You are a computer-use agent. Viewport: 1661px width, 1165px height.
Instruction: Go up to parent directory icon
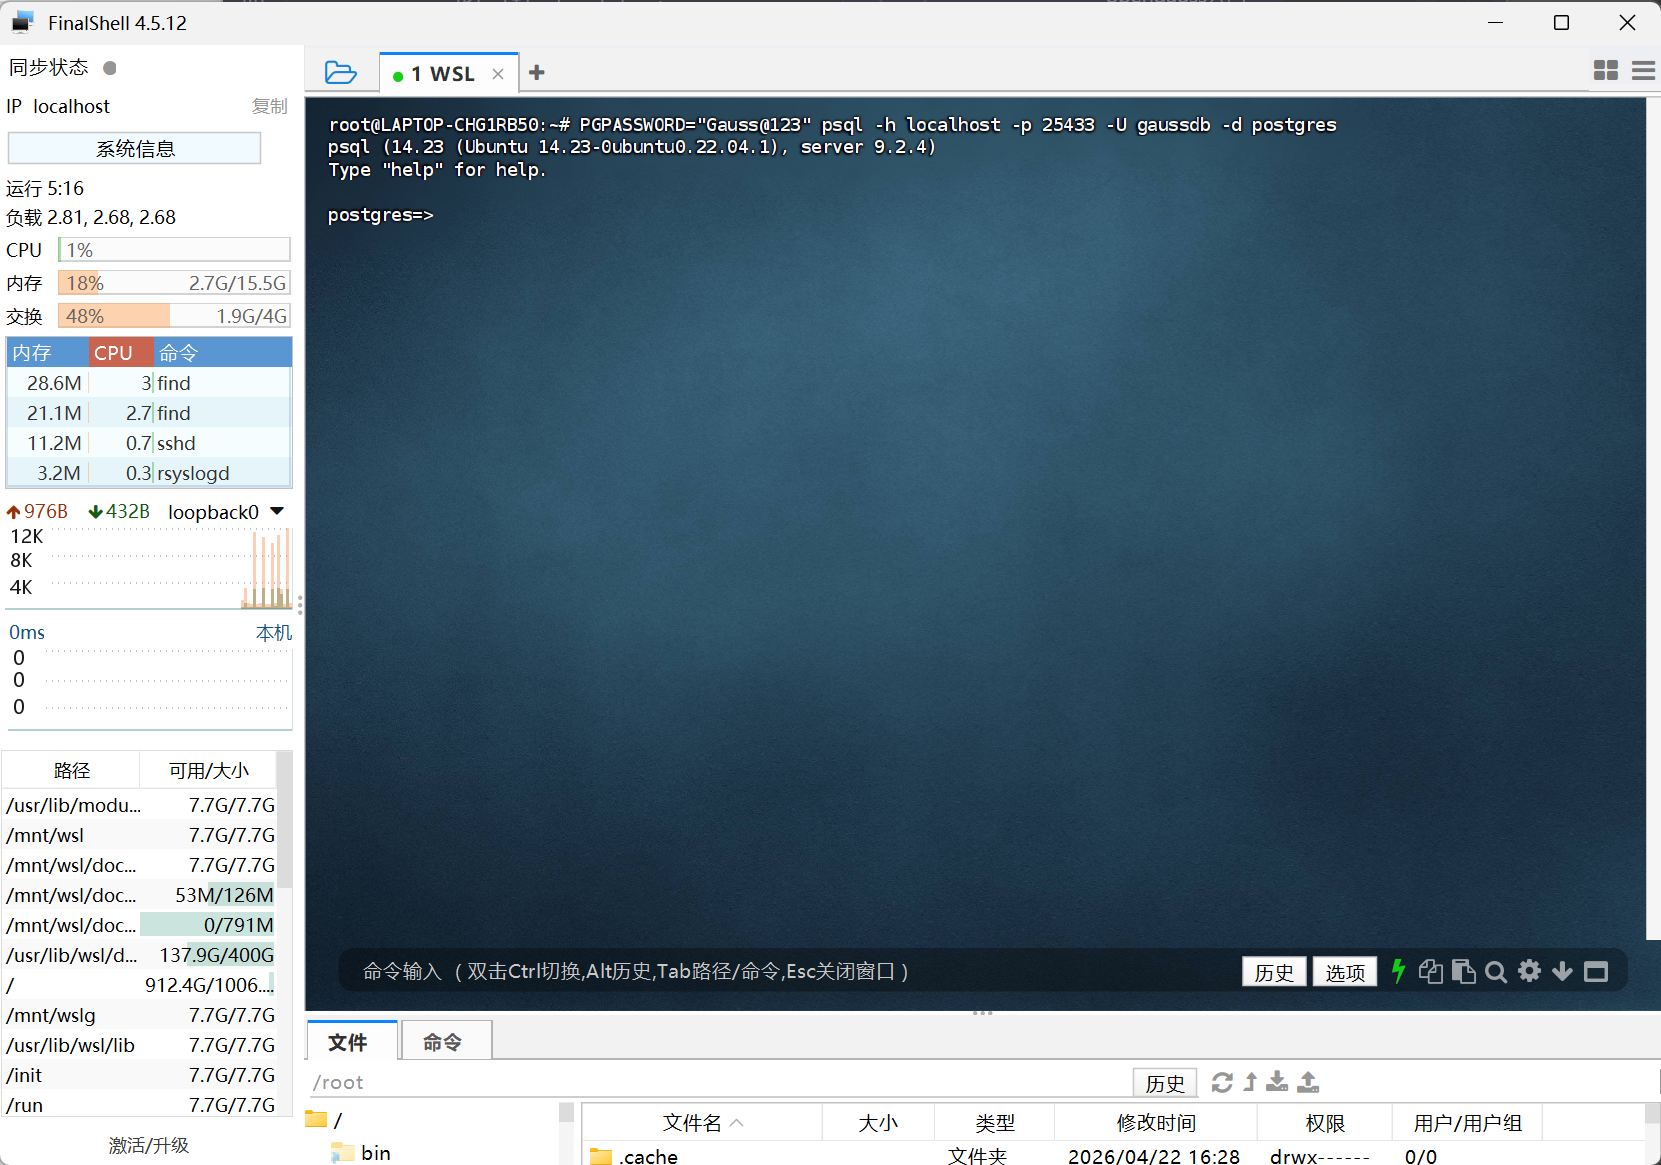[x=1250, y=1082]
